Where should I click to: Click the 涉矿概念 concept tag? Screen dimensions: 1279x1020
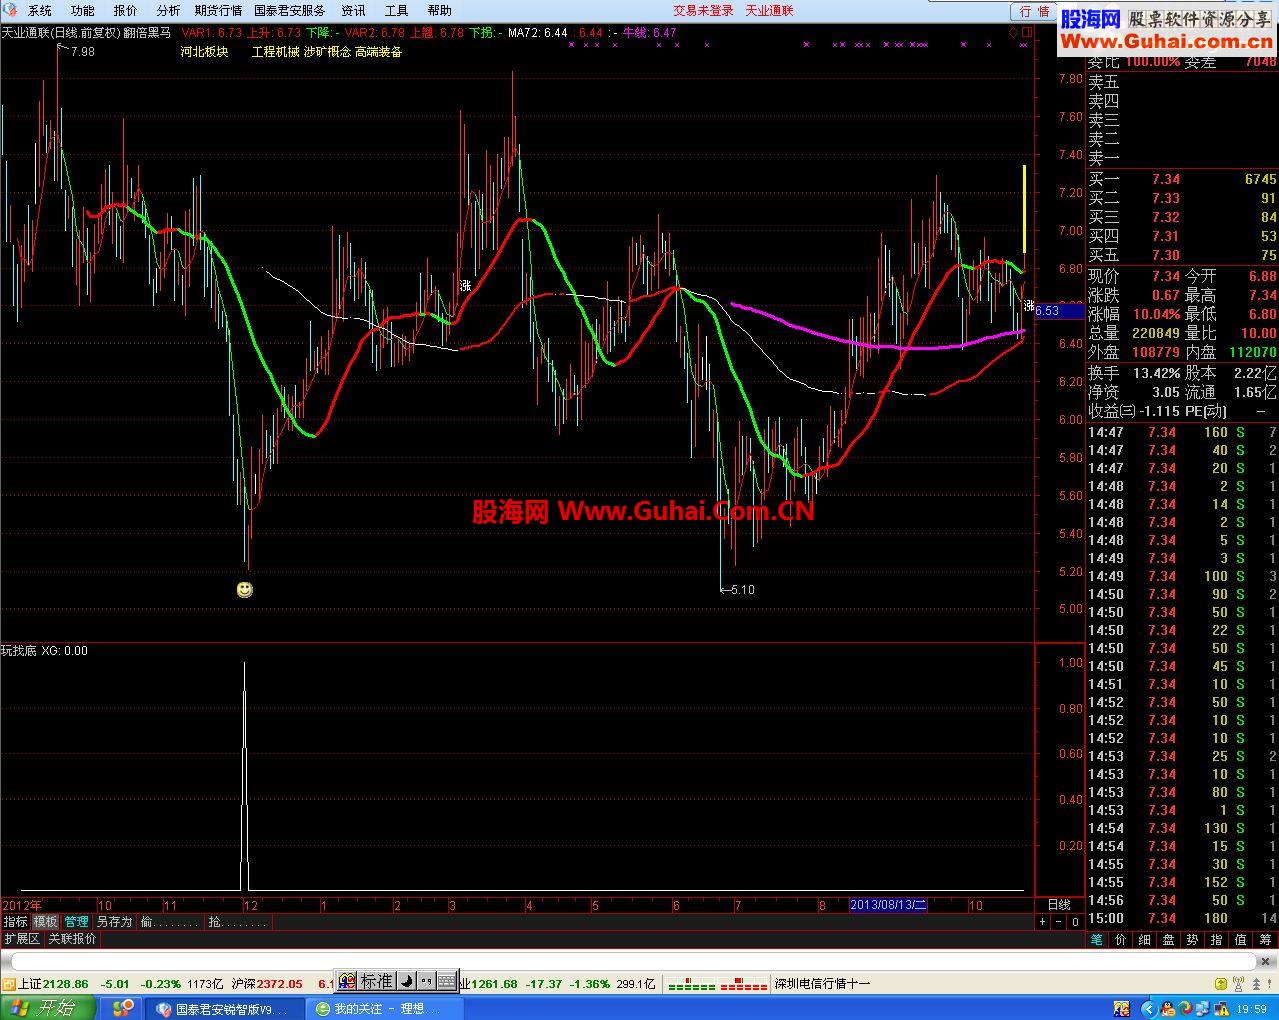(x=327, y=52)
